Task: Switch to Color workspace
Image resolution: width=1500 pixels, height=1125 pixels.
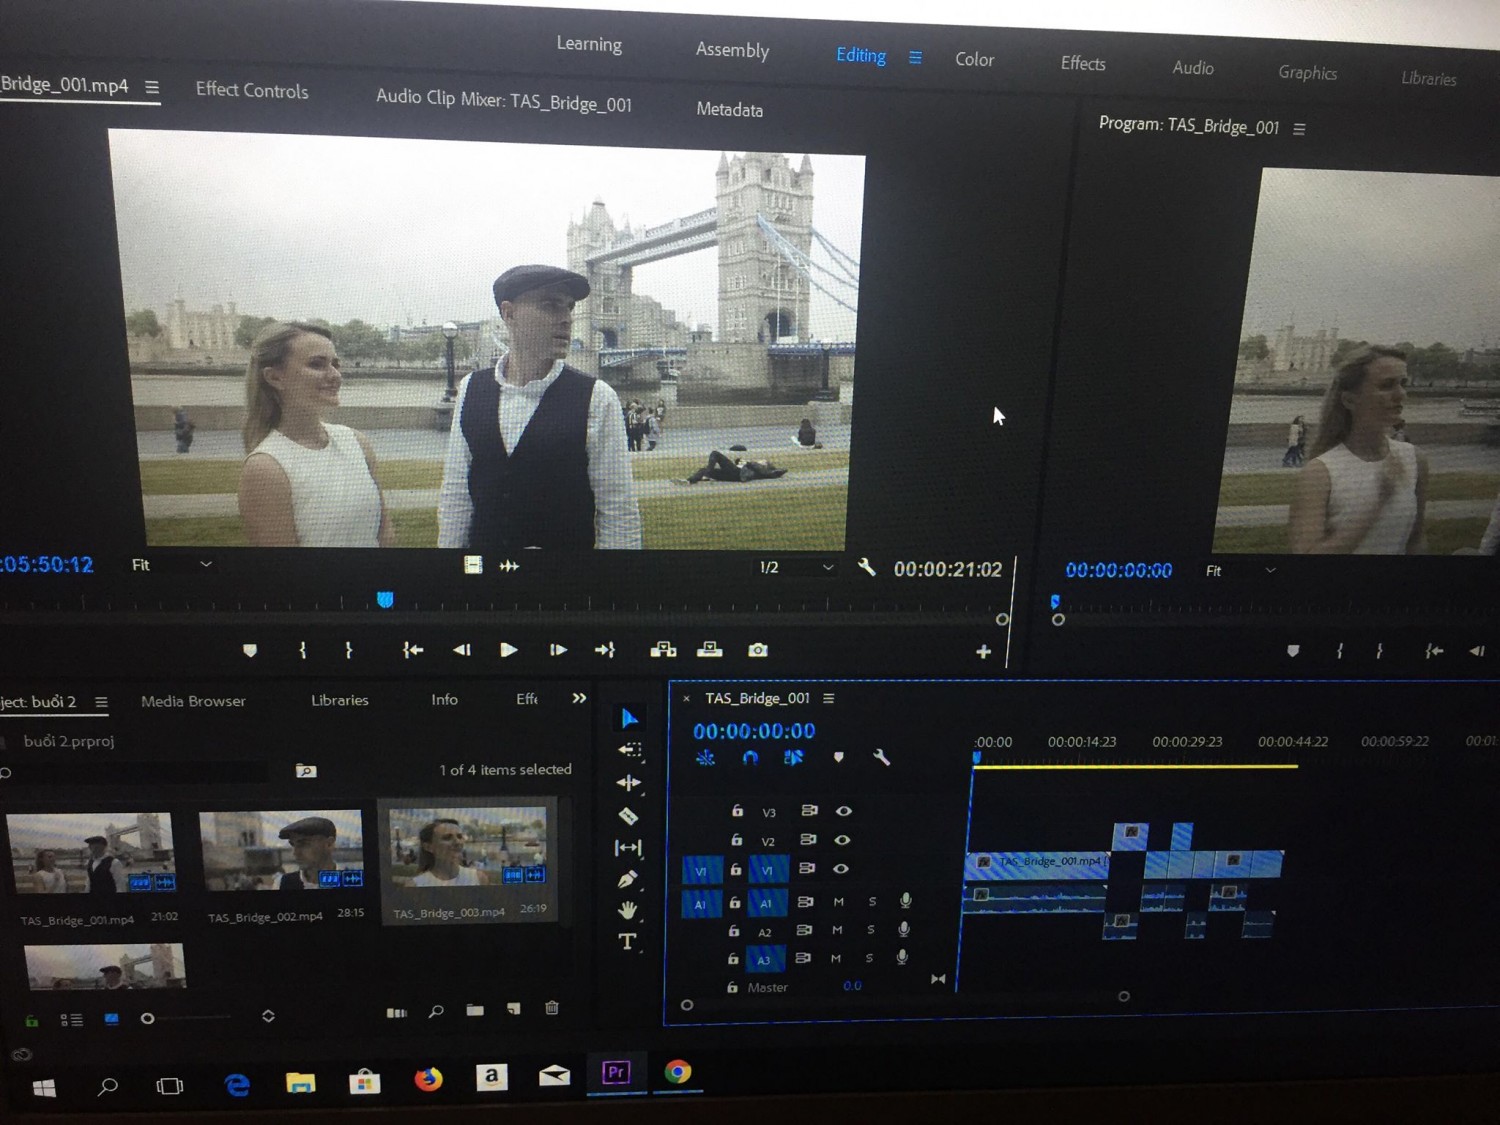Action: (974, 59)
